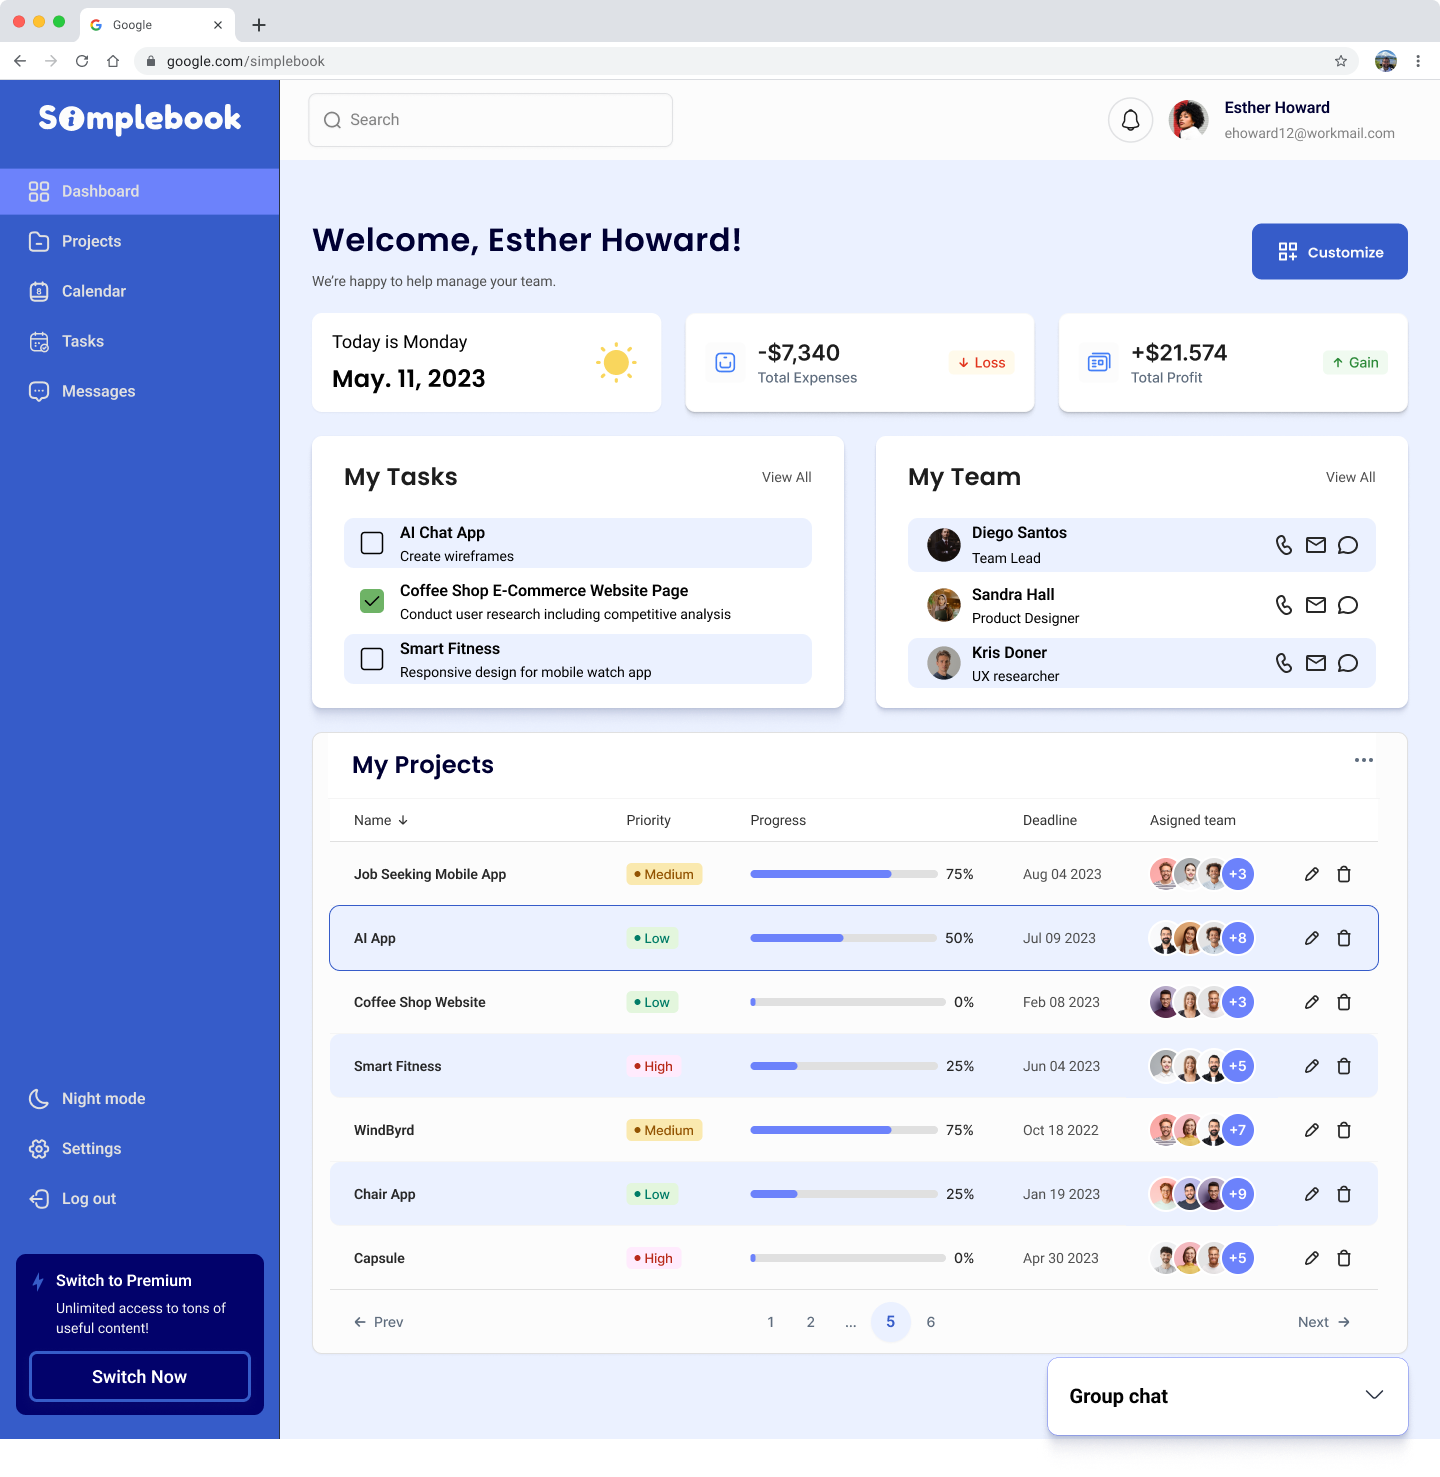
Task: Select page 6 in pagination
Action: pos(931,1322)
